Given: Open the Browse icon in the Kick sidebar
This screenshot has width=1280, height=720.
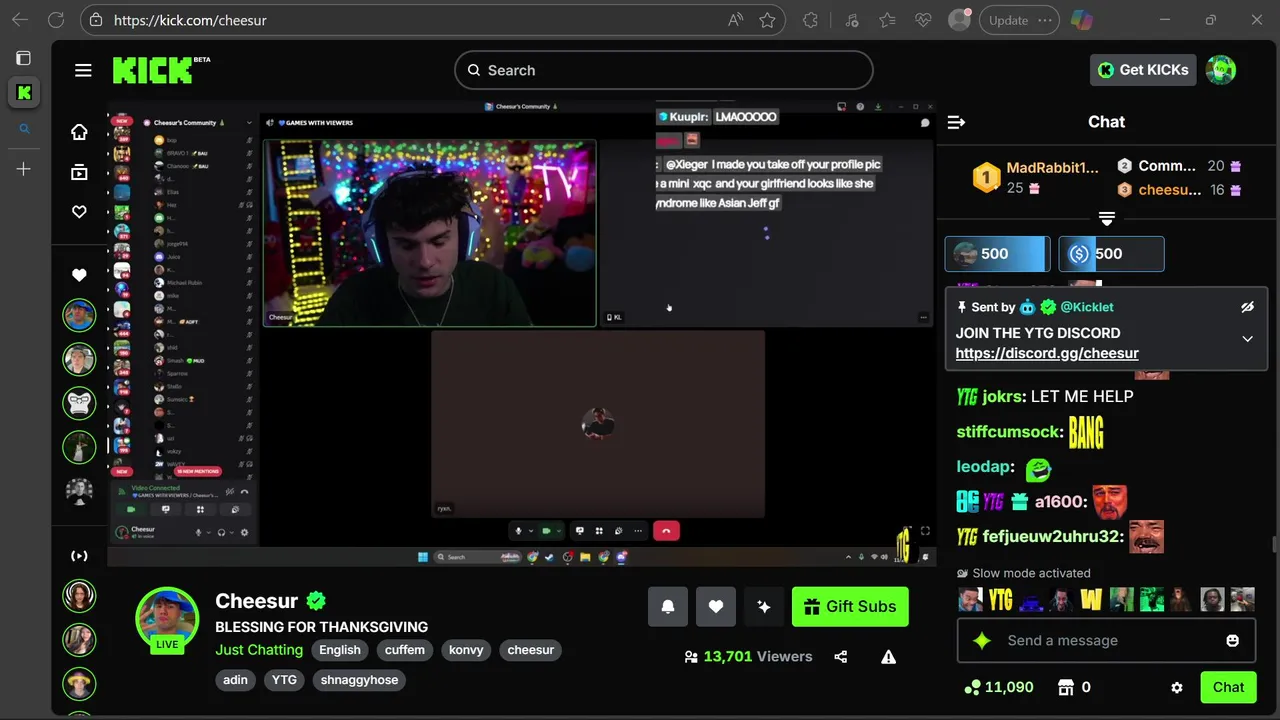Looking at the screenshot, I should tap(79, 172).
